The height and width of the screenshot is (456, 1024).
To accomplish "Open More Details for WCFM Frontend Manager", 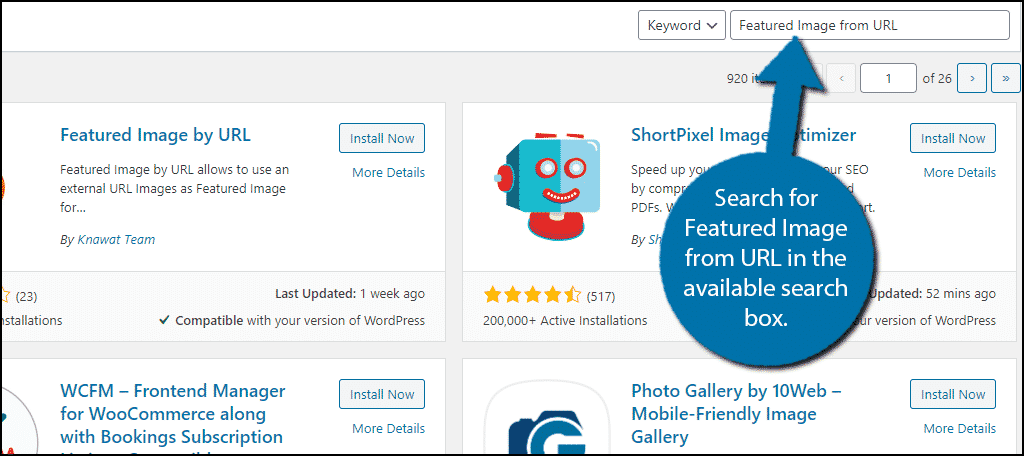I will (x=389, y=429).
